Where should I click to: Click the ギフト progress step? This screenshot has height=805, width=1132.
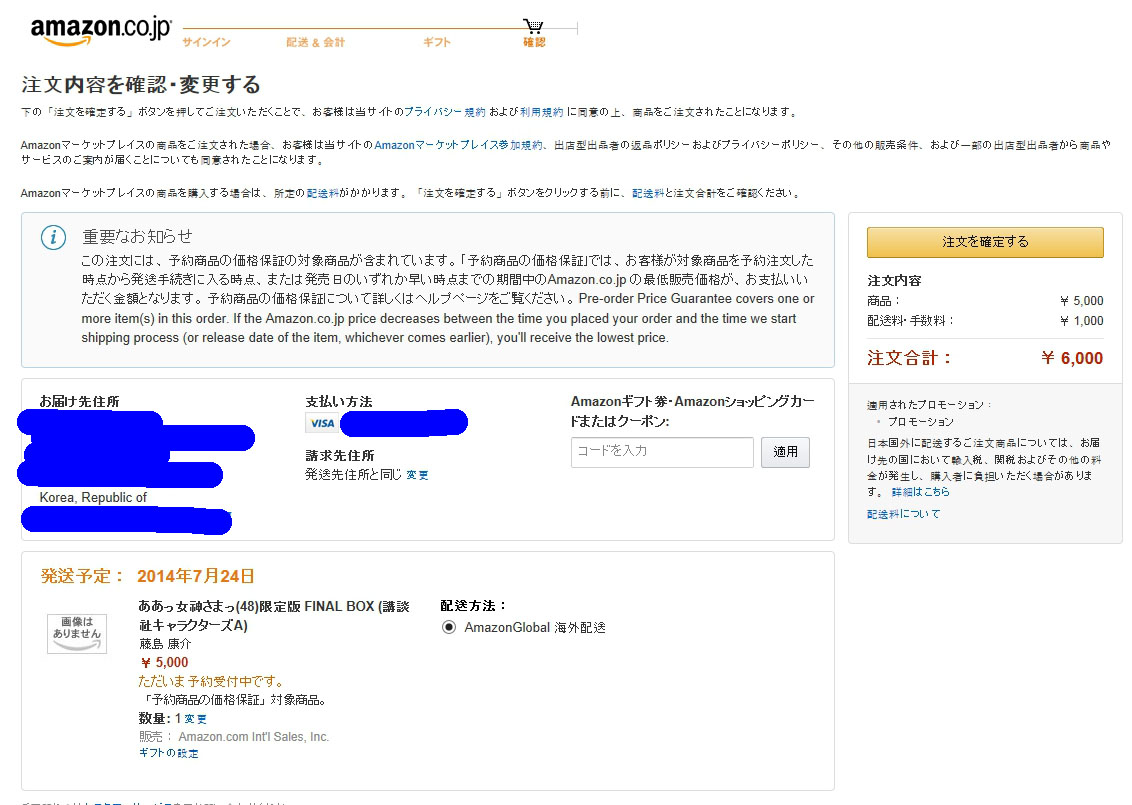437,42
